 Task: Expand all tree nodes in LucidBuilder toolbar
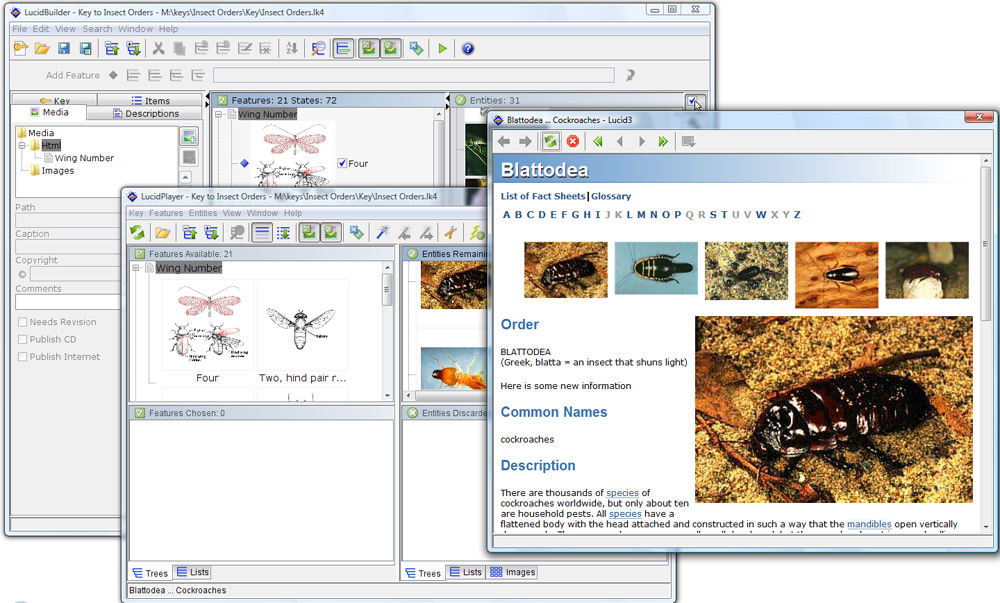[133, 48]
